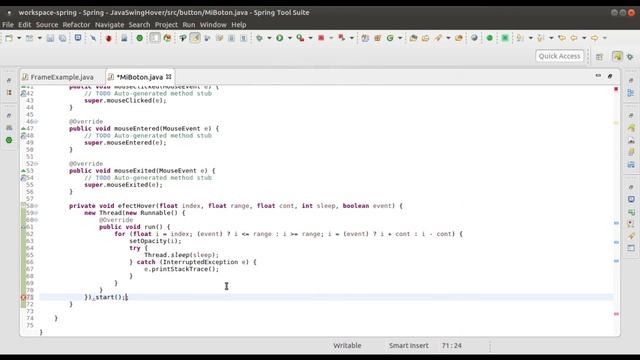Jump to Last Edit Location icon
The width and height of the screenshot is (640, 360).
[x=562, y=38]
